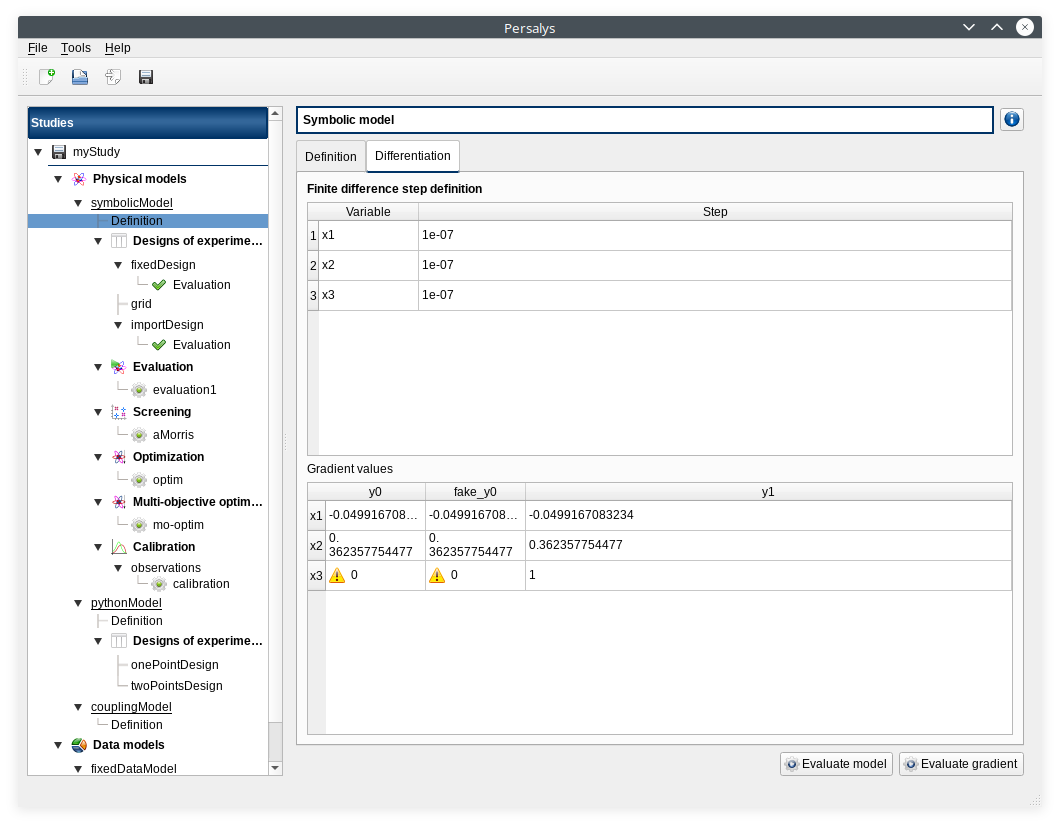Click the Save study toolbar icon
This screenshot has height=827, width=1060.
click(146, 77)
